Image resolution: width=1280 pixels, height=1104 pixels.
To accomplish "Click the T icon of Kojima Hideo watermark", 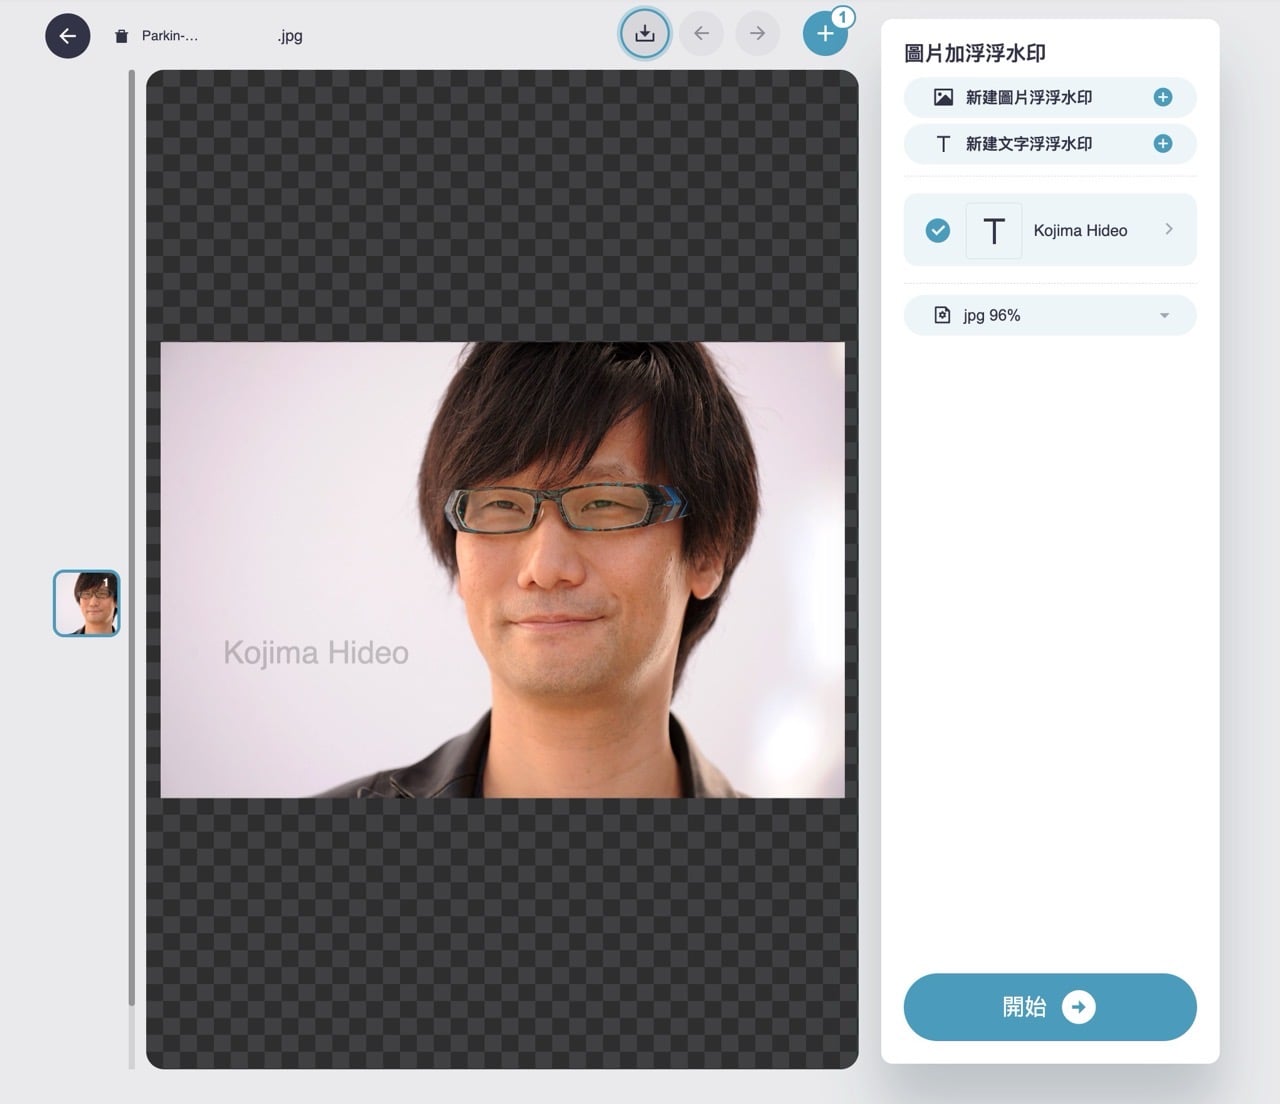I will click(x=993, y=231).
